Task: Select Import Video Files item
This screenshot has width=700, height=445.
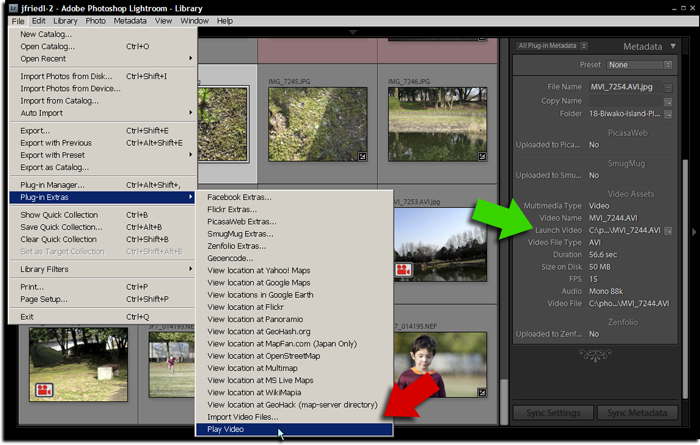Action: point(294,417)
